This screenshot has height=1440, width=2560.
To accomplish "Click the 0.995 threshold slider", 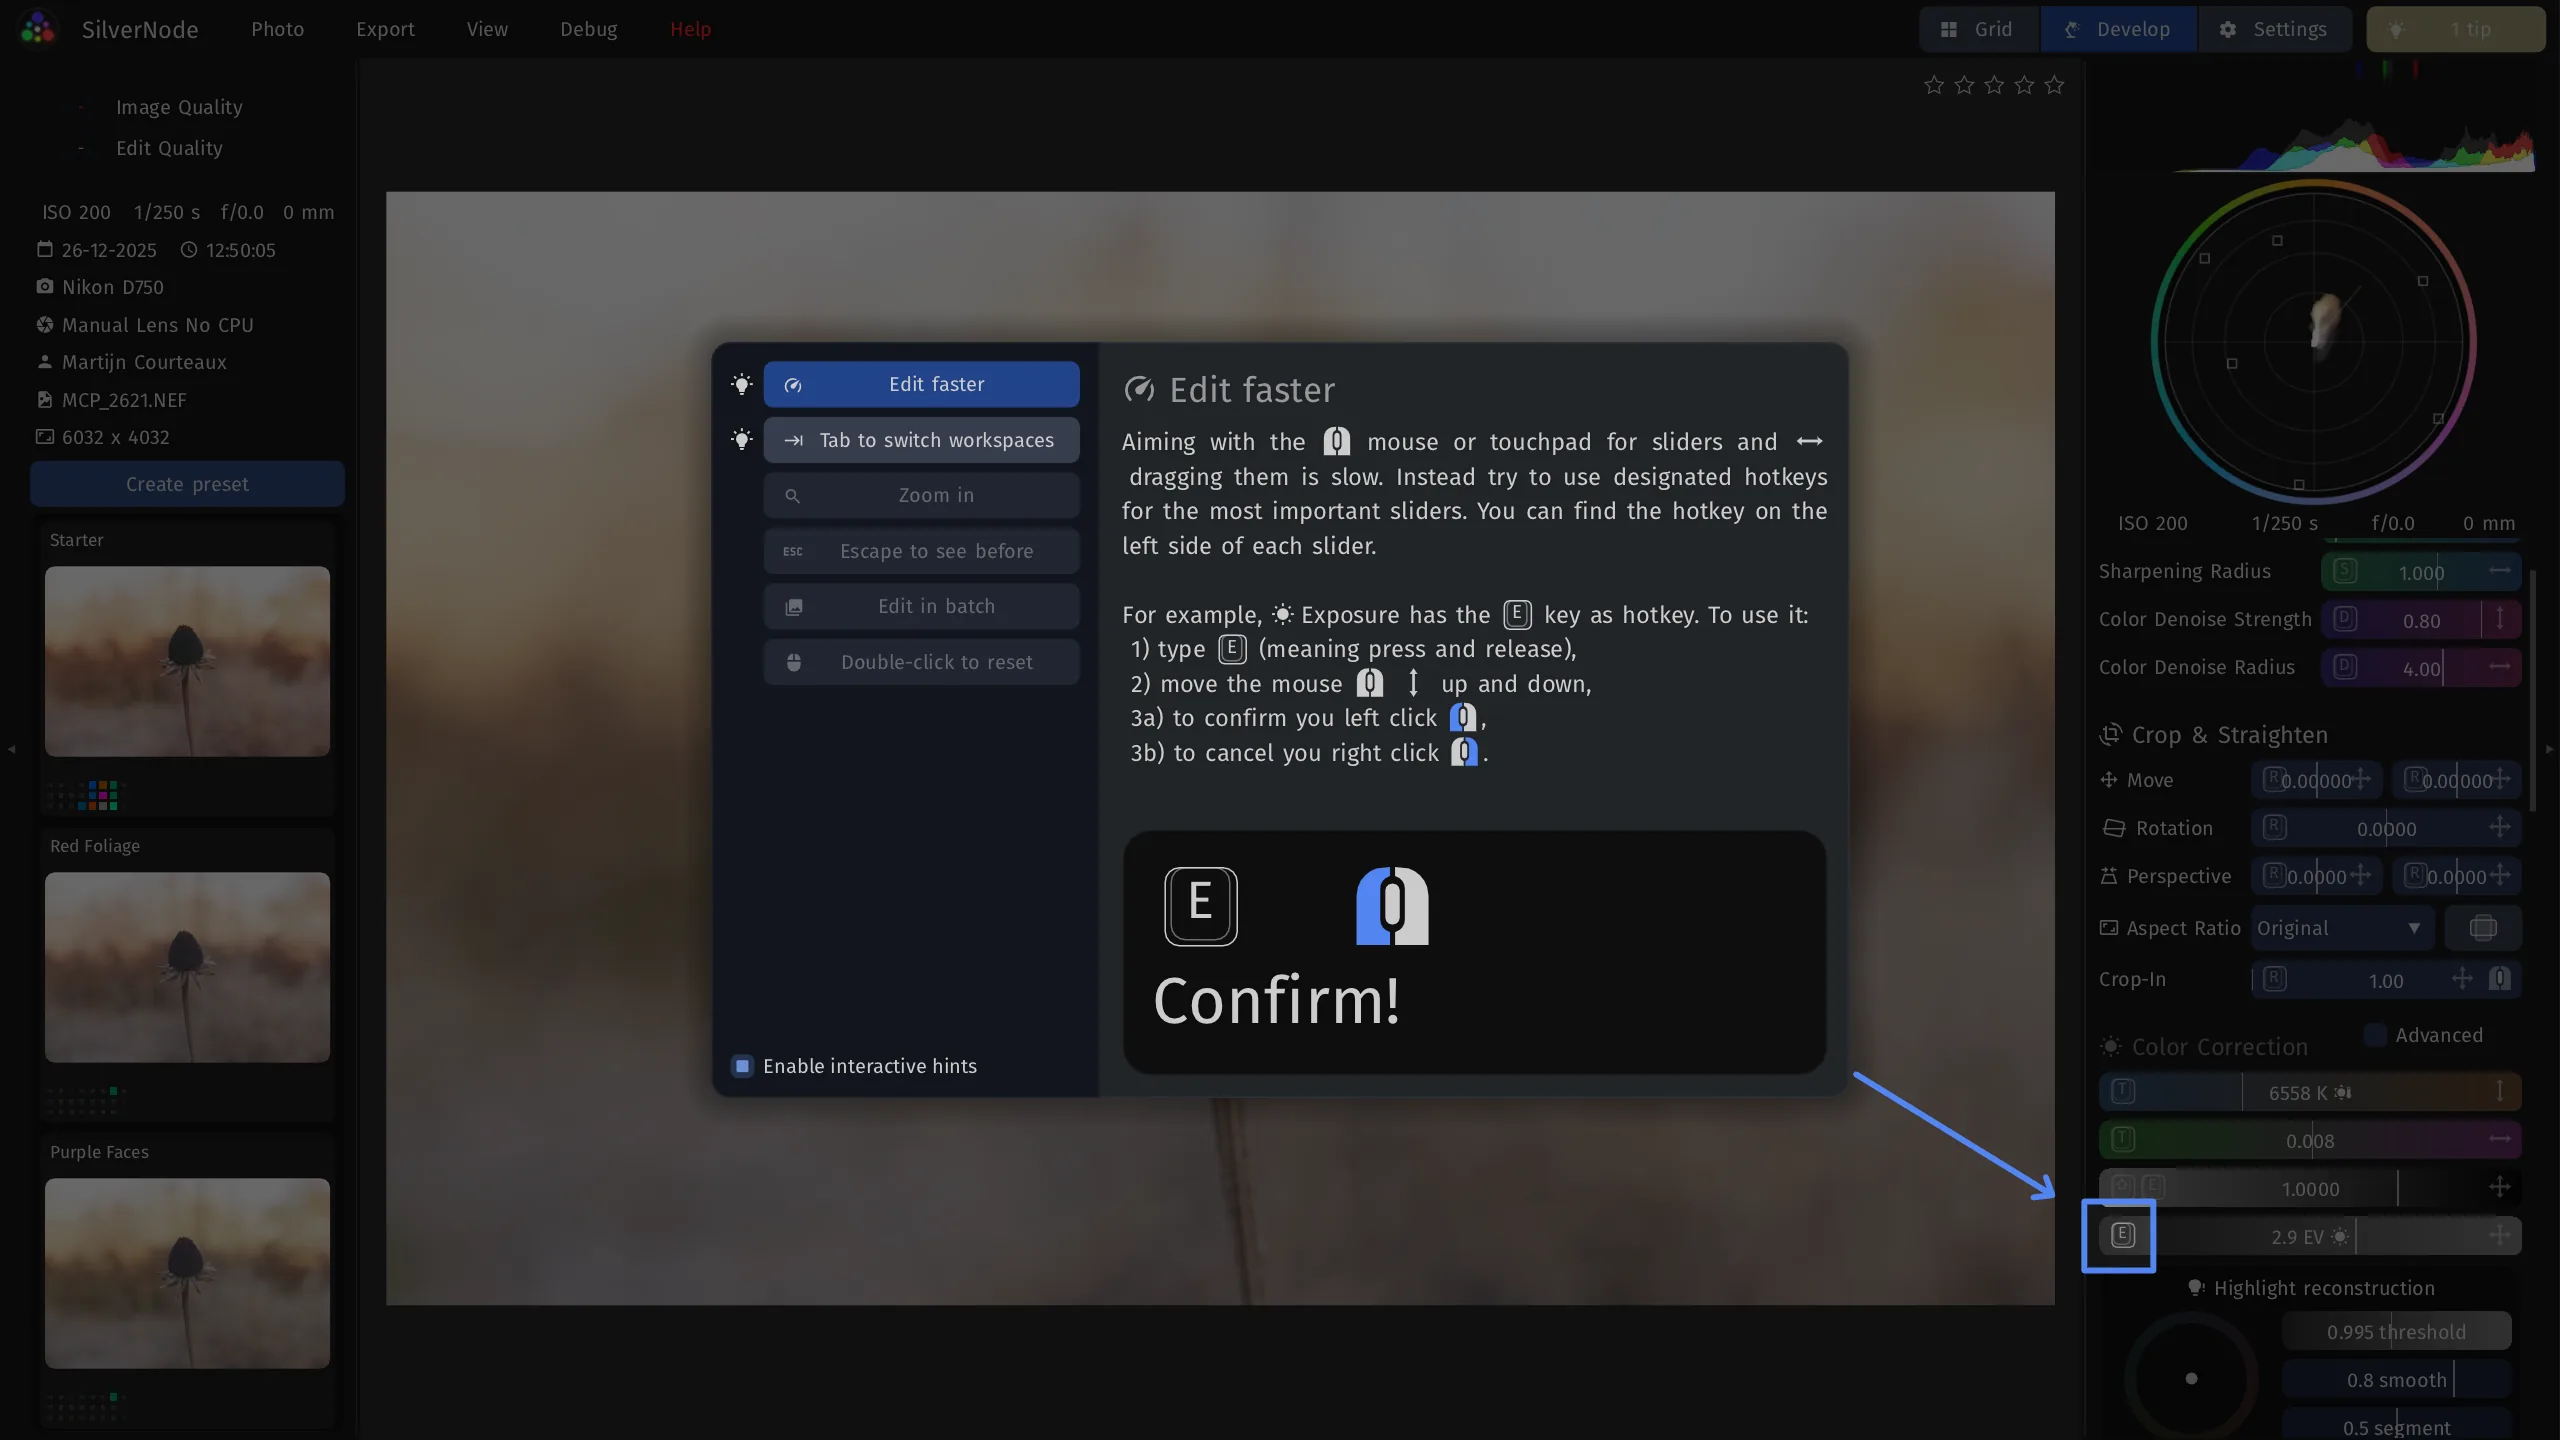I will [x=2396, y=1332].
